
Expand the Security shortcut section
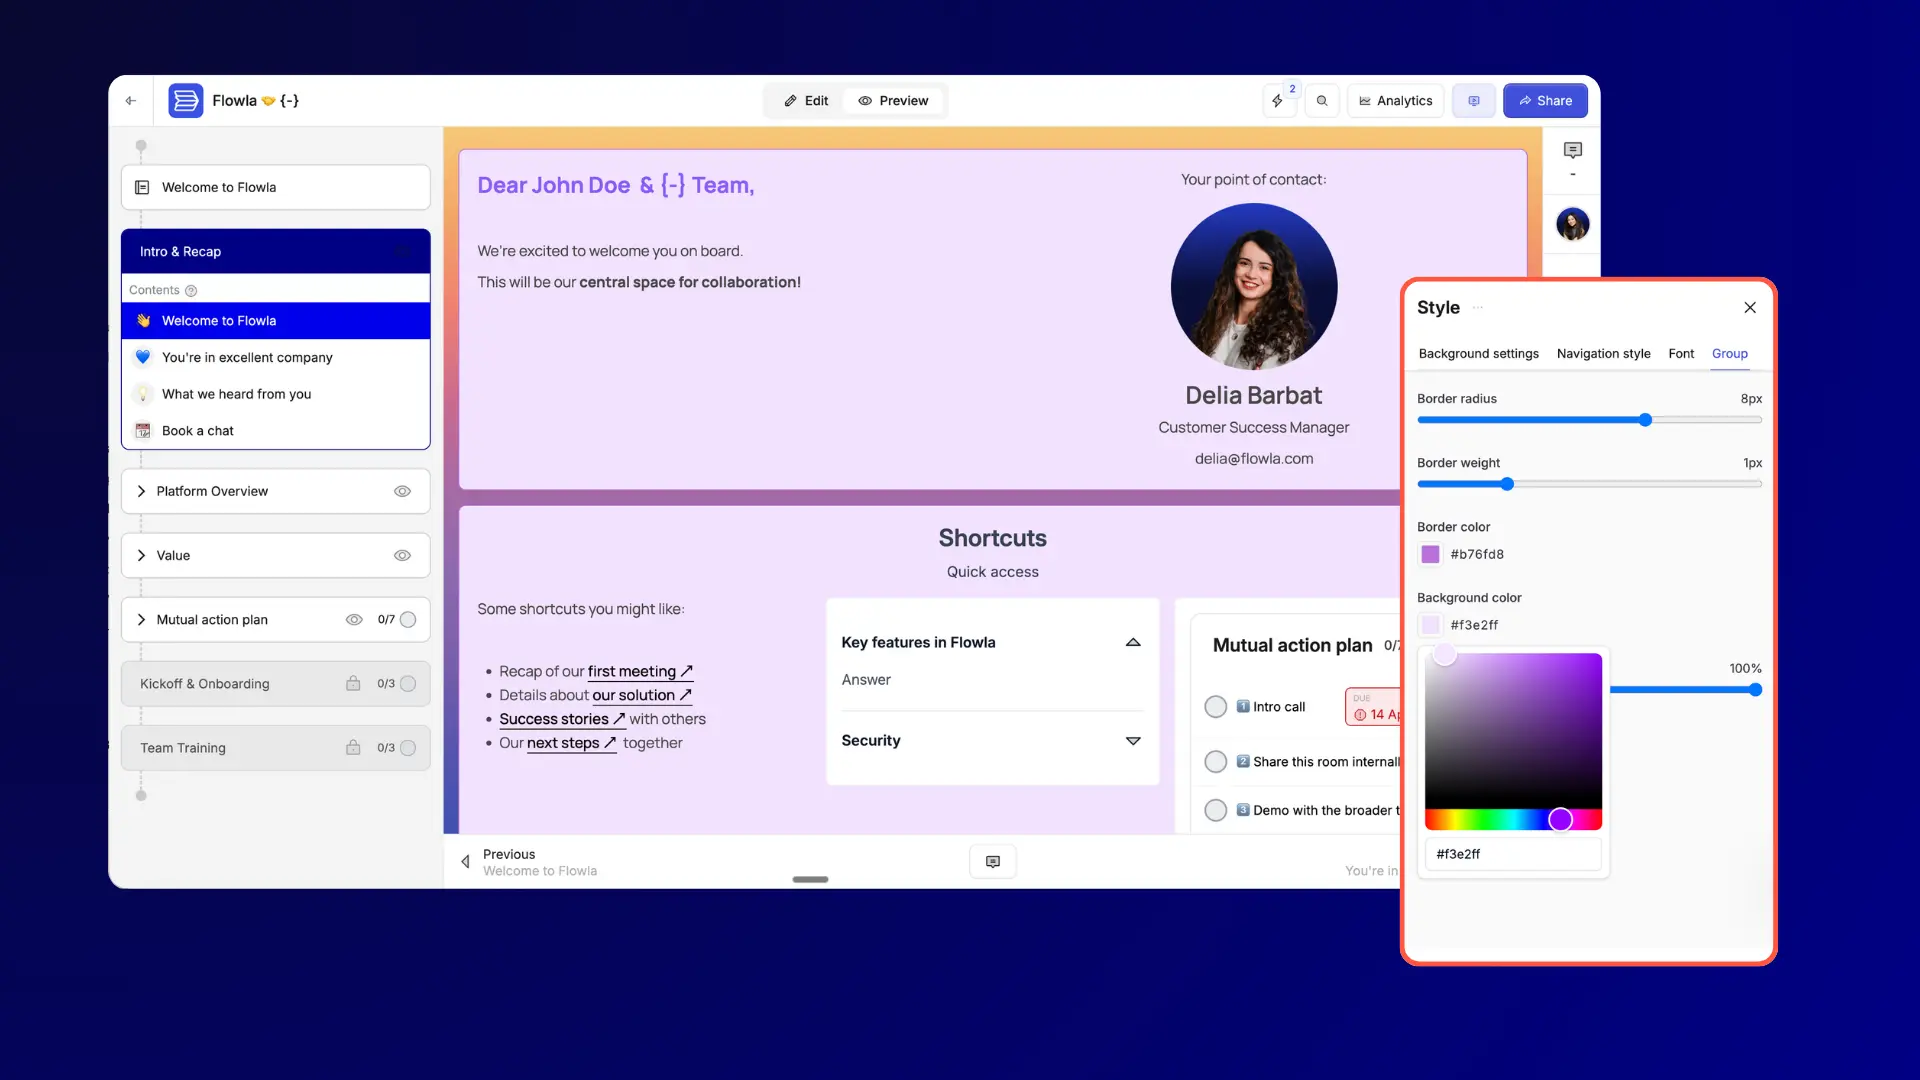[x=1132, y=740]
